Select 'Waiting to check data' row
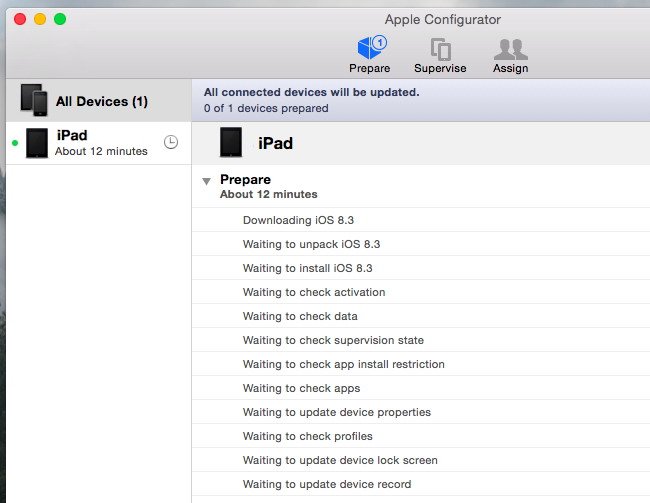Viewport: 650px width, 503px height. [421, 316]
